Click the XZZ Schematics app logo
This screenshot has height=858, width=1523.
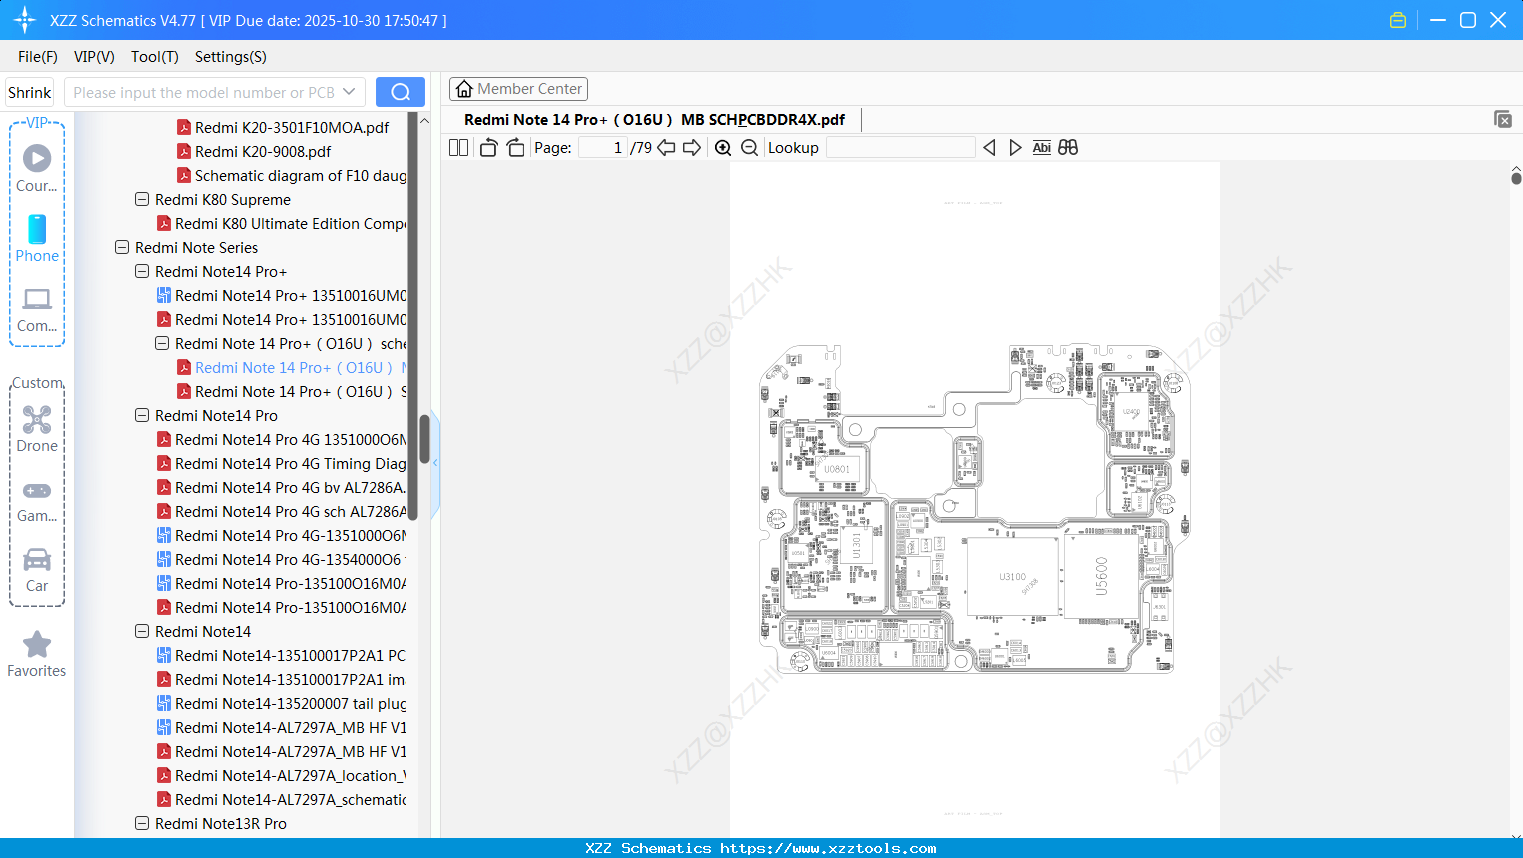(25, 20)
